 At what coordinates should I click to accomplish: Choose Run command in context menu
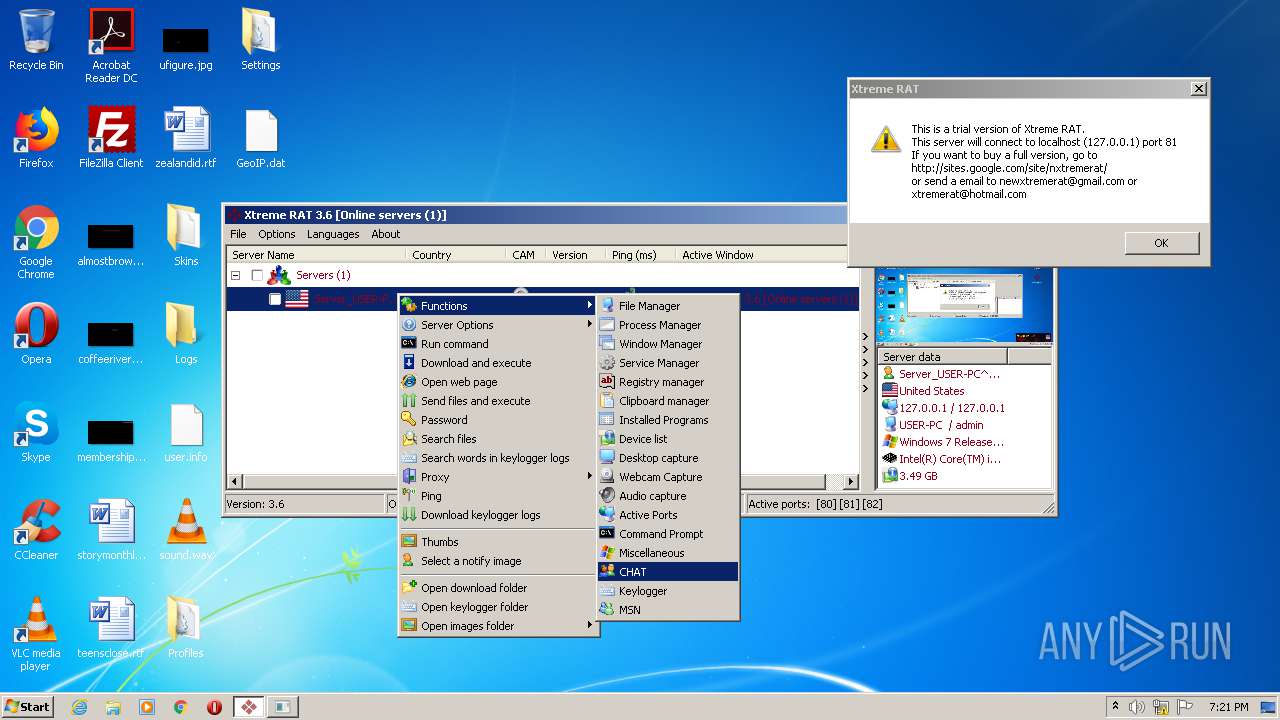click(498, 344)
